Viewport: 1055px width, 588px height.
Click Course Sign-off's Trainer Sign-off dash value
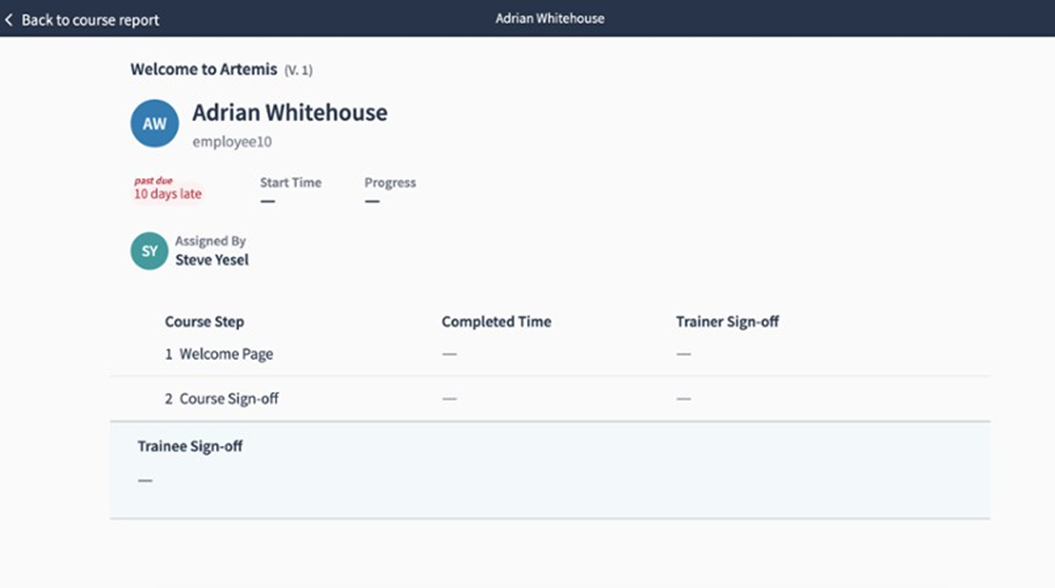click(x=683, y=399)
